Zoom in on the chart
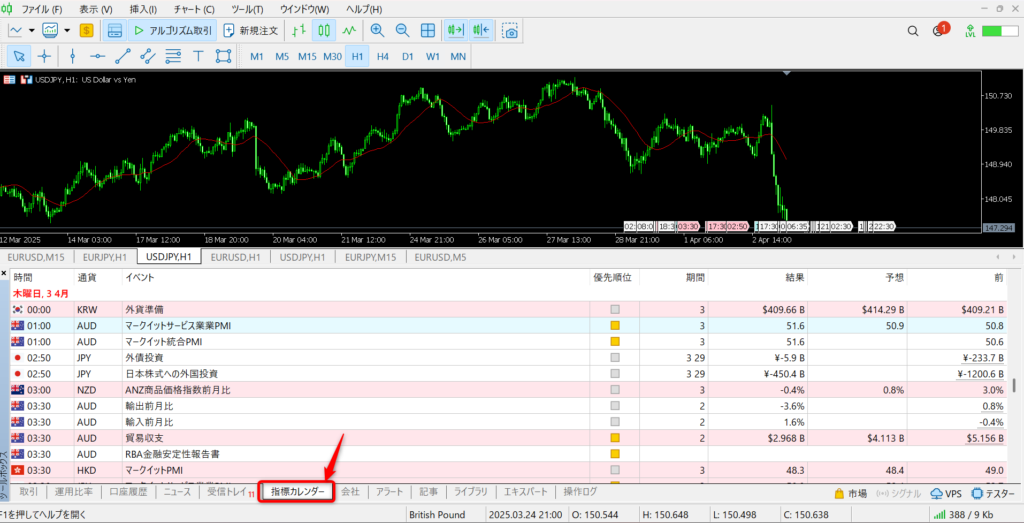 [377, 30]
